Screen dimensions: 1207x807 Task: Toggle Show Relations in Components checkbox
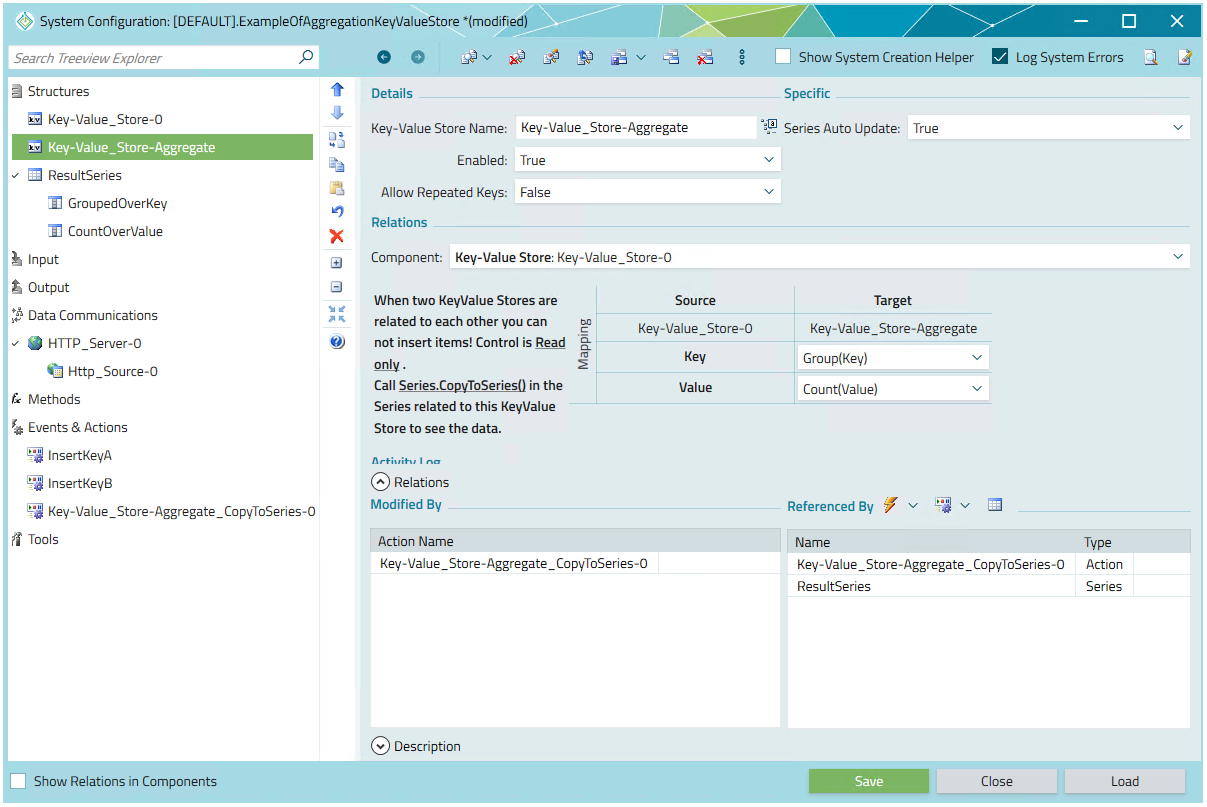pyautogui.click(x=18, y=781)
